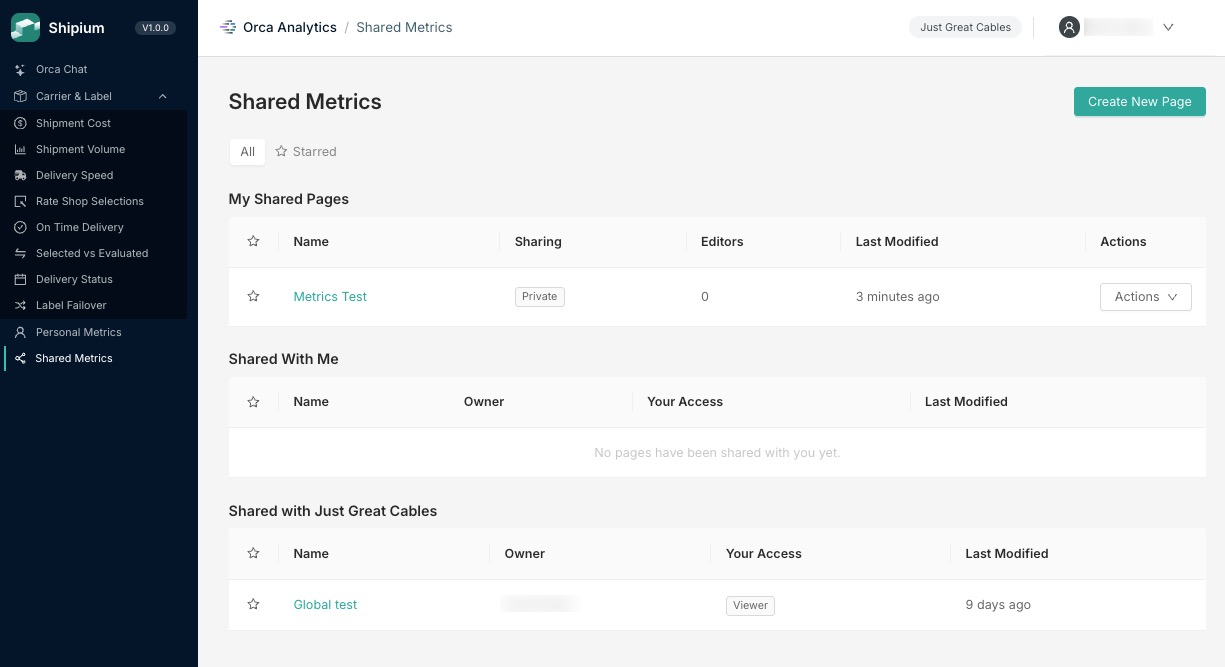This screenshot has width=1225, height=667.
Task: Click the Sharing column header
Action: [538, 241]
